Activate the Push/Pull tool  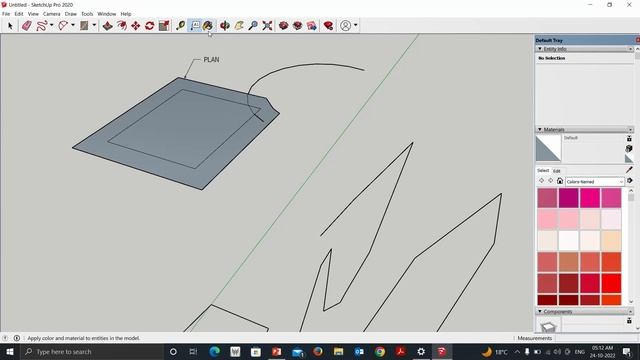[x=107, y=26]
